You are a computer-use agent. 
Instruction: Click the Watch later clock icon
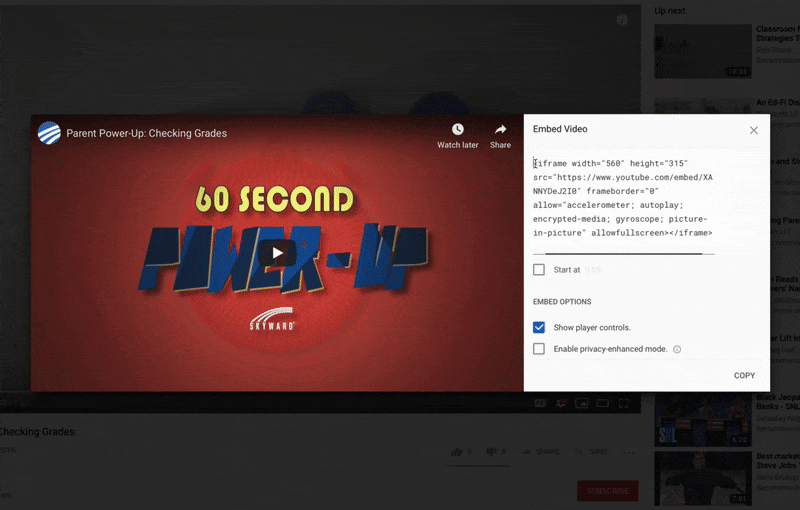(x=457, y=130)
